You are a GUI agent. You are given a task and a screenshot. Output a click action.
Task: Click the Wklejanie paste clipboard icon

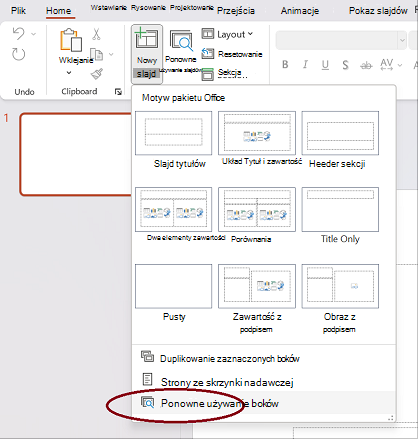[x=71, y=41]
